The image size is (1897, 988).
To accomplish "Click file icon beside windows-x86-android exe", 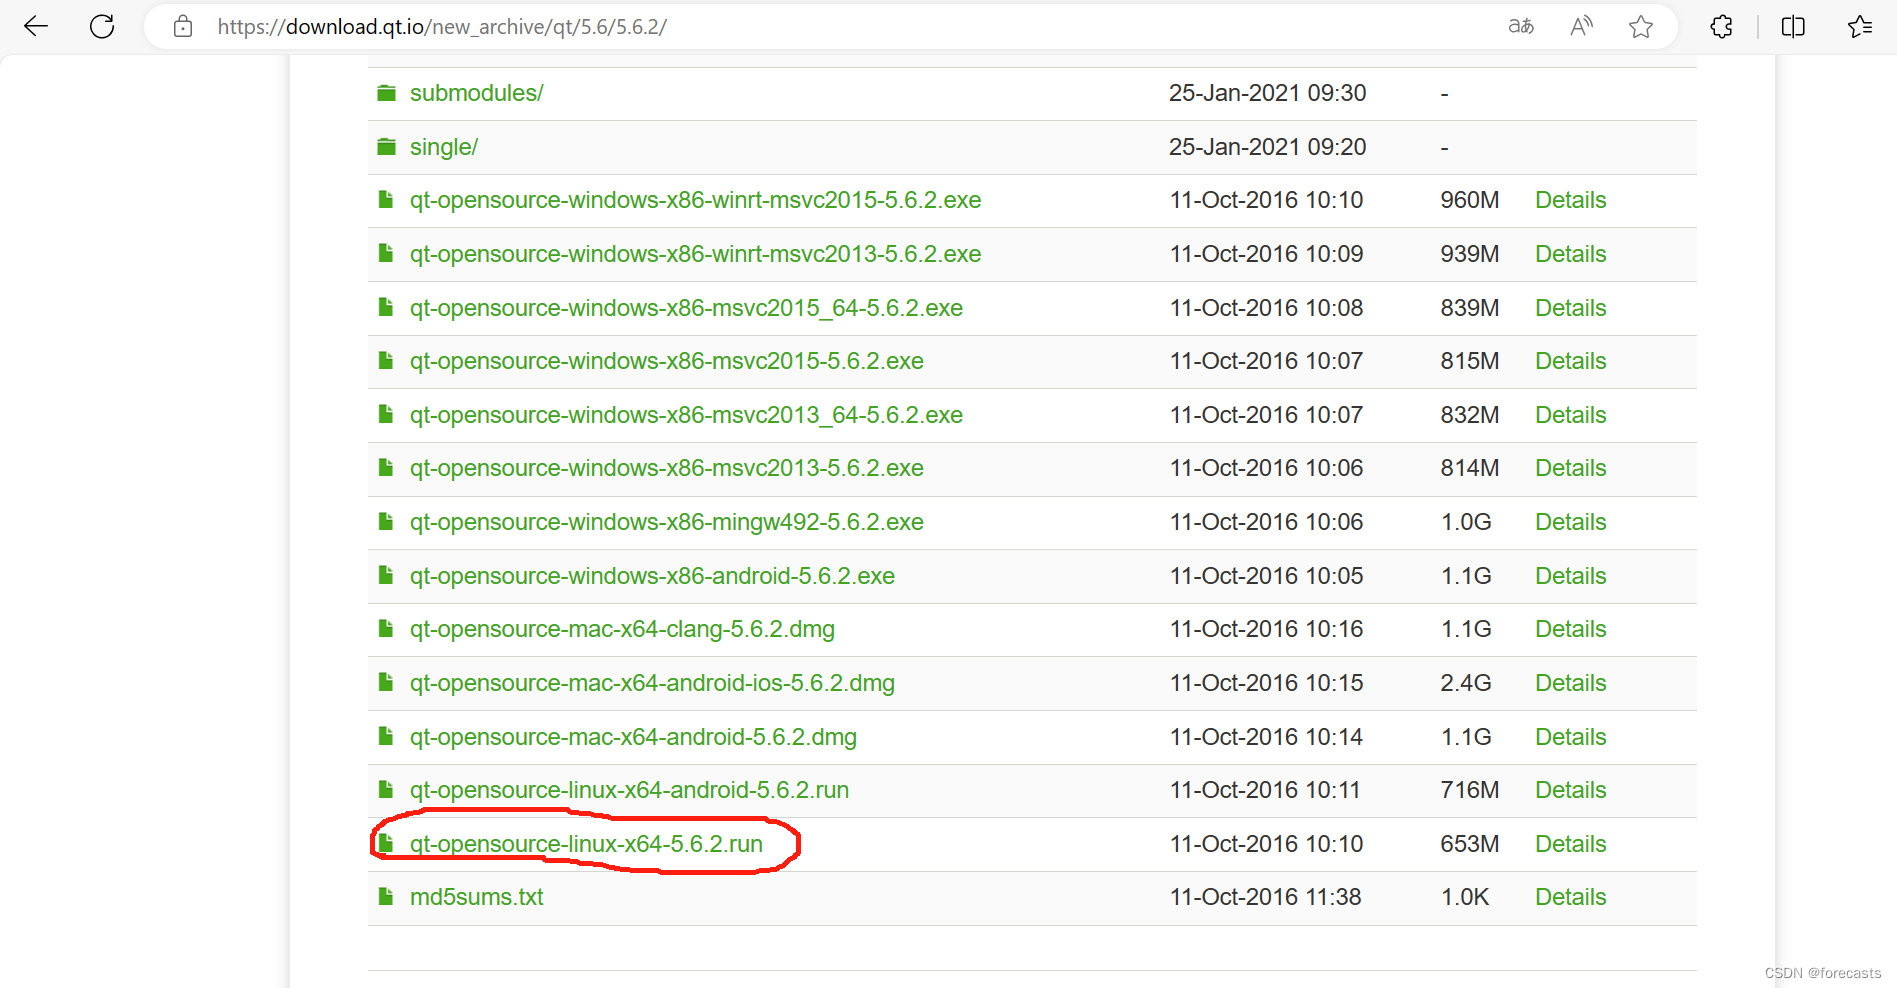I will [x=385, y=576].
